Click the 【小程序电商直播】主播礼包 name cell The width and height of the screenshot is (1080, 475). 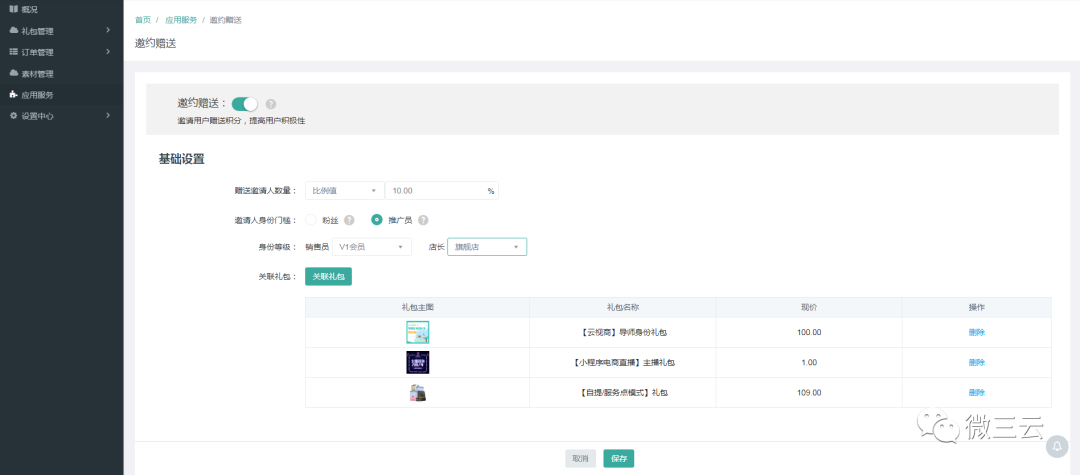pos(623,363)
